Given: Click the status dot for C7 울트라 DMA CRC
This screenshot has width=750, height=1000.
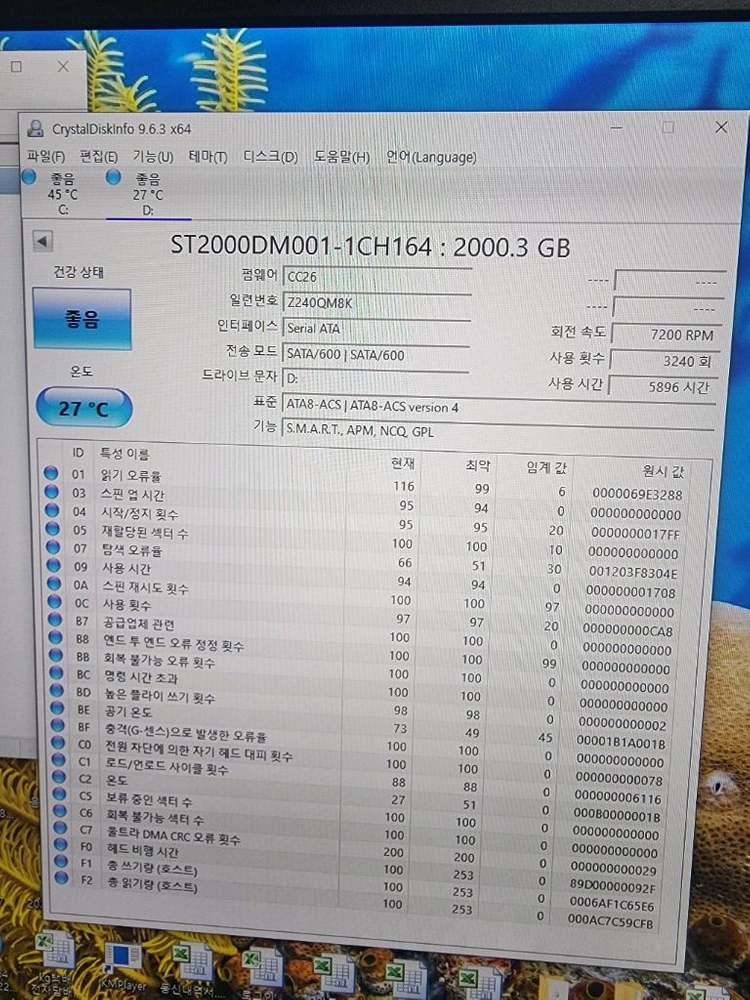Looking at the screenshot, I should pyautogui.click(x=61, y=828).
